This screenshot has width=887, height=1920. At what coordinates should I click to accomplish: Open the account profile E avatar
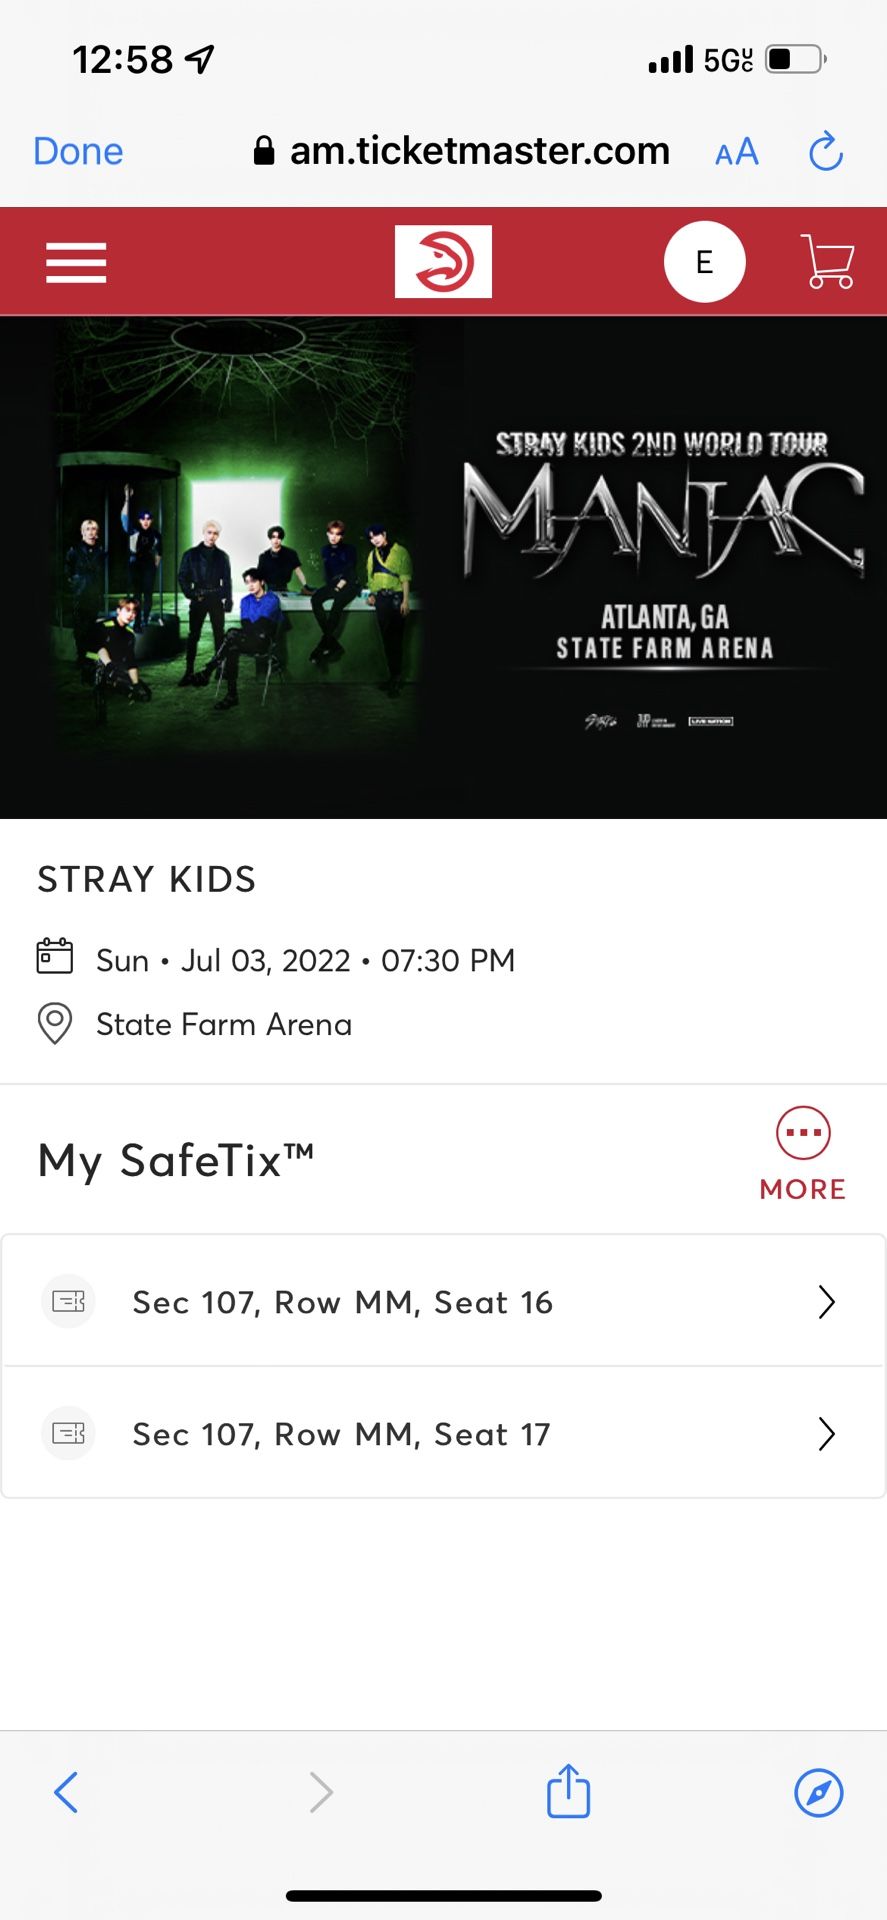point(704,262)
